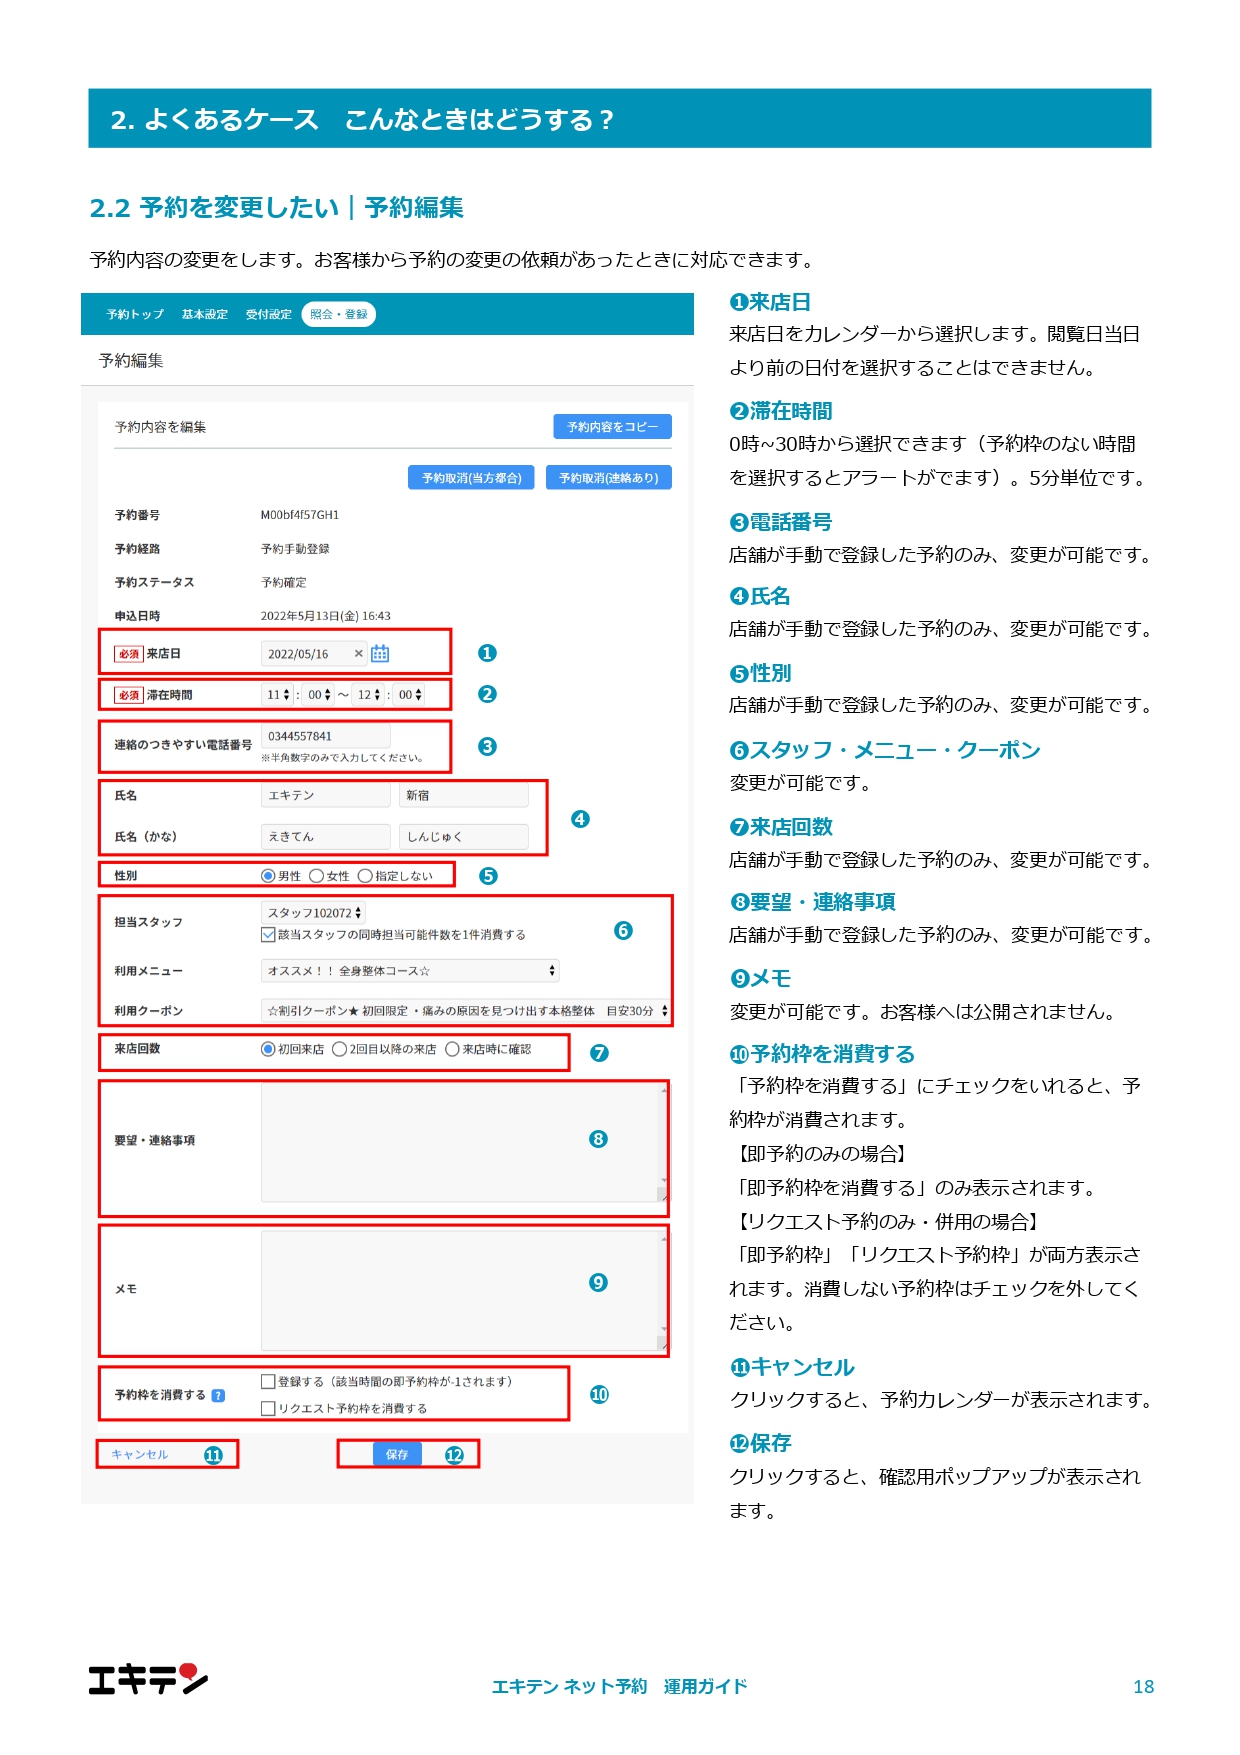Click 予約取消(連絡あり) button
Screen dimensions: 1240x1755
click(x=609, y=478)
